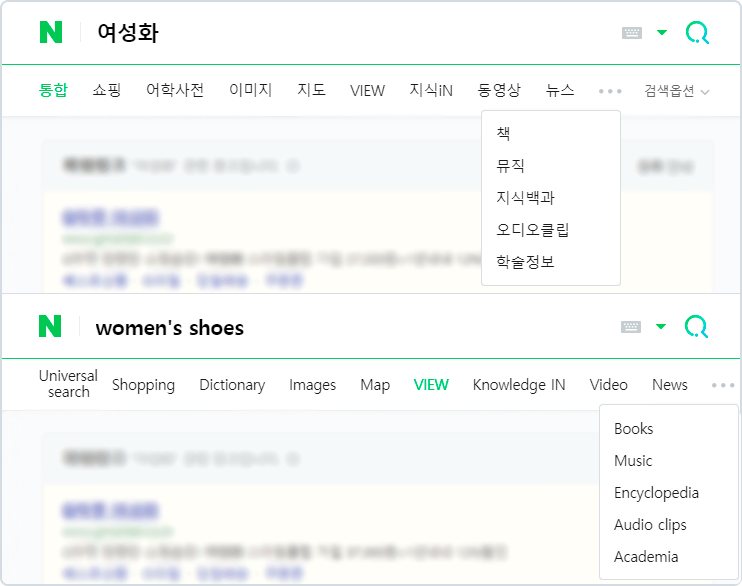Switch to the Video tab
The image size is (742, 586).
pos(609,385)
